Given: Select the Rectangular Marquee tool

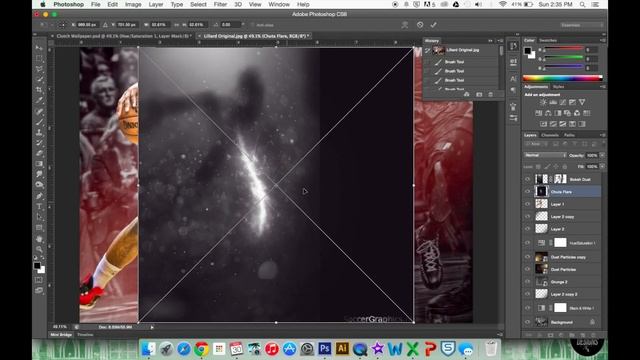Looking at the screenshot, I should tap(39, 58).
